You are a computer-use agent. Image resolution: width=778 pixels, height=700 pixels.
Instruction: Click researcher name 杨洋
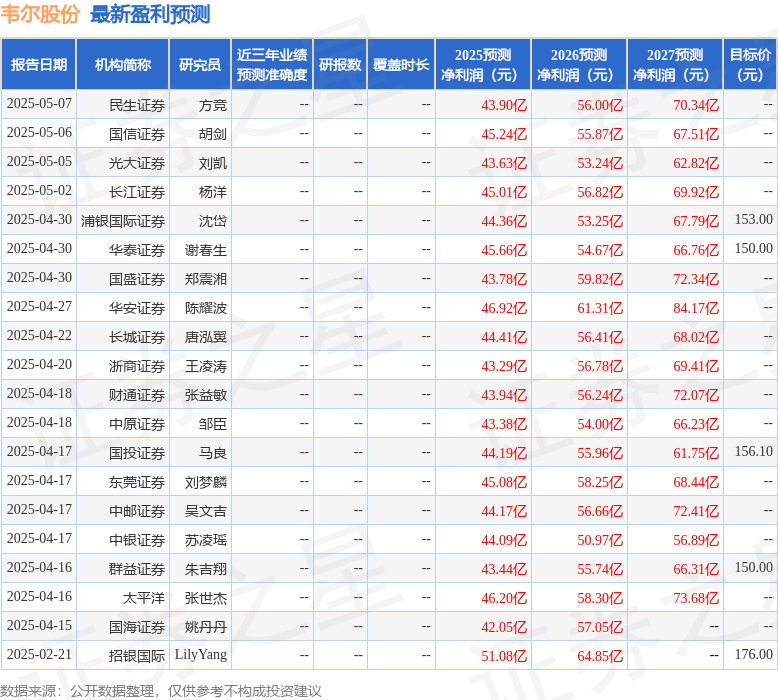pyautogui.click(x=213, y=192)
